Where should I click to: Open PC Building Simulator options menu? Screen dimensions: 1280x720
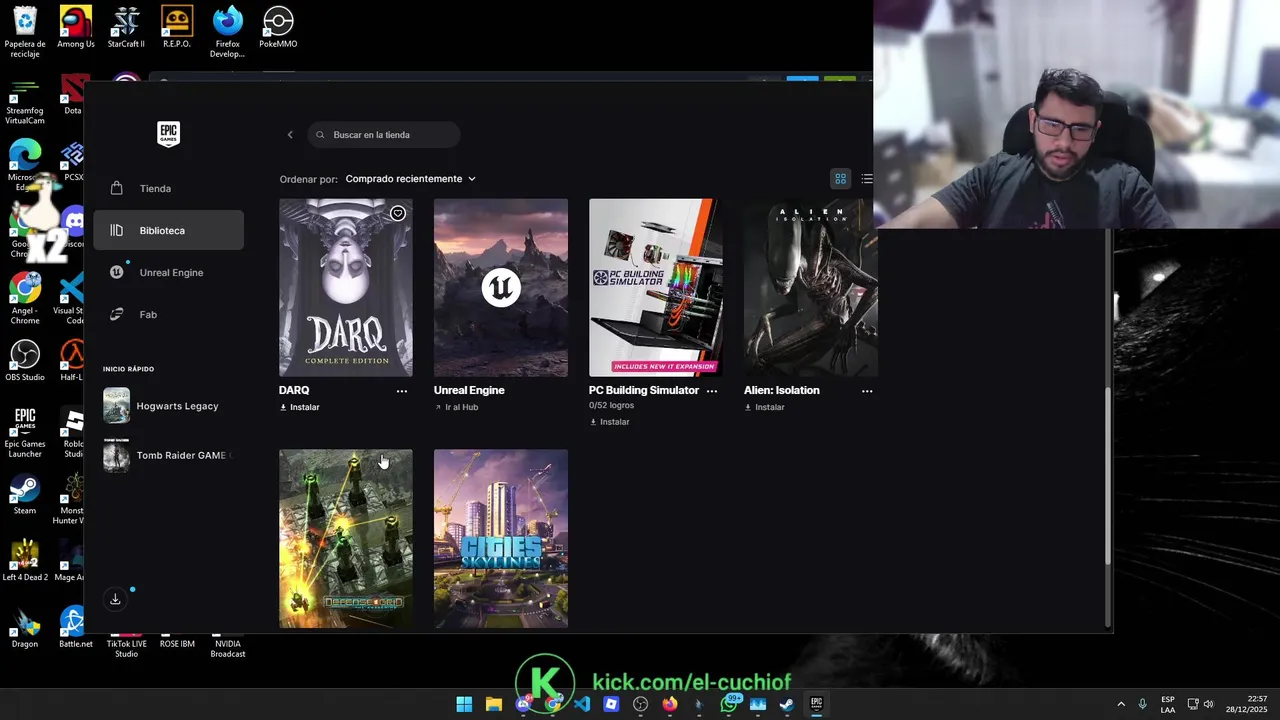(x=712, y=391)
